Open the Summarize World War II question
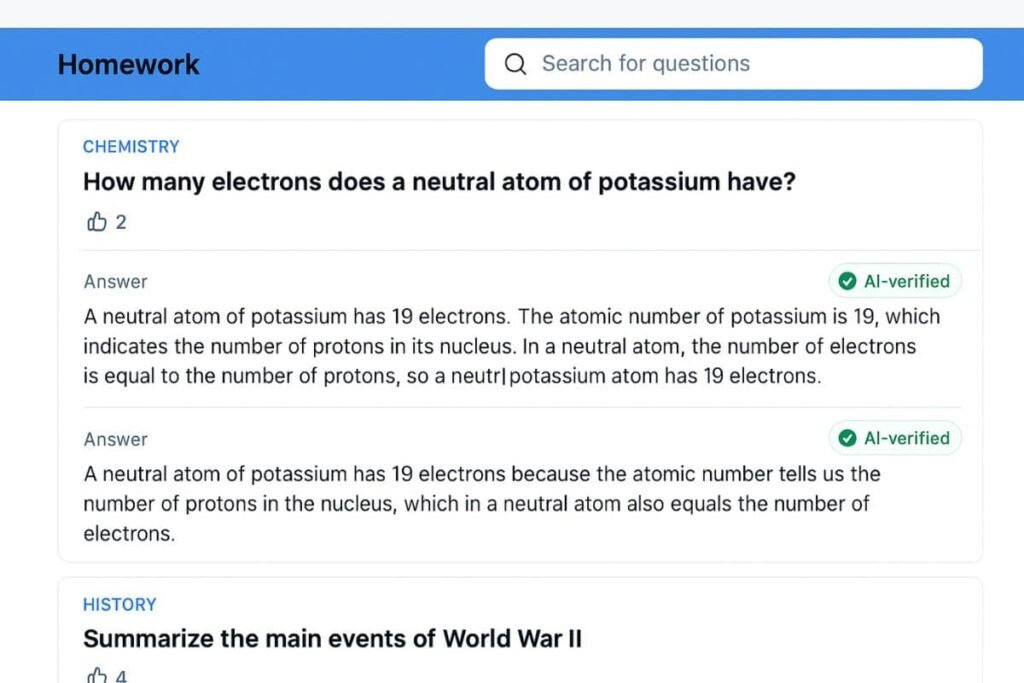The image size is (1024, 683). (x=332, y=638)
